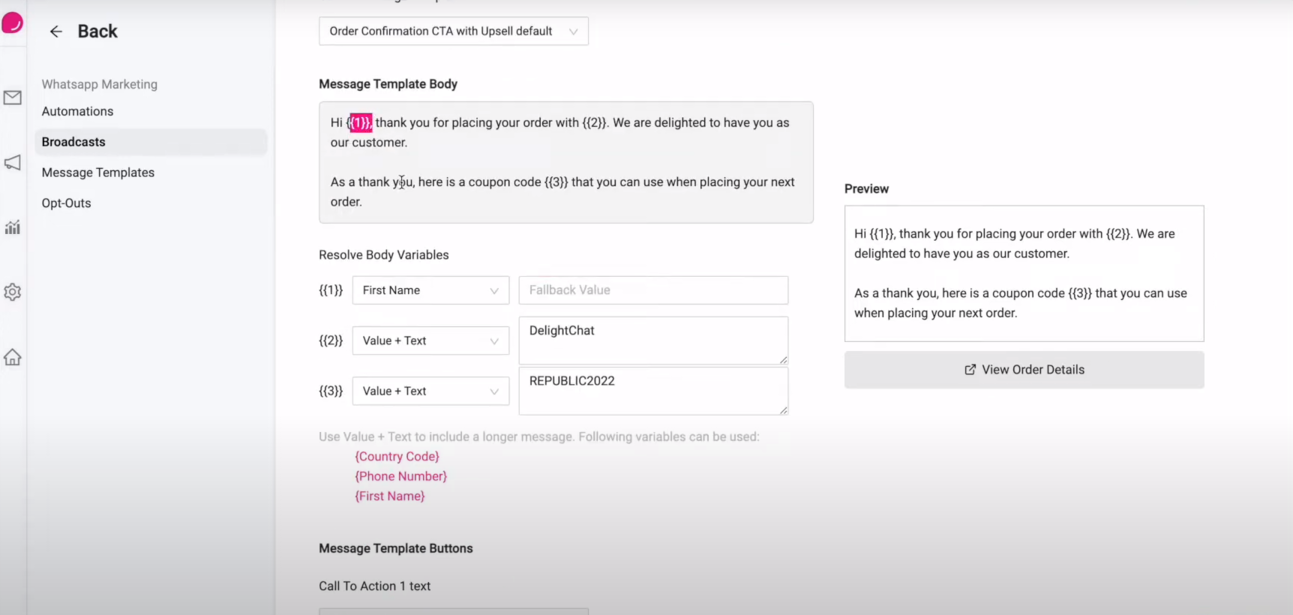Click the external link icon on View Order Details
Screen dimensions: 1293x615
[969, 370]
